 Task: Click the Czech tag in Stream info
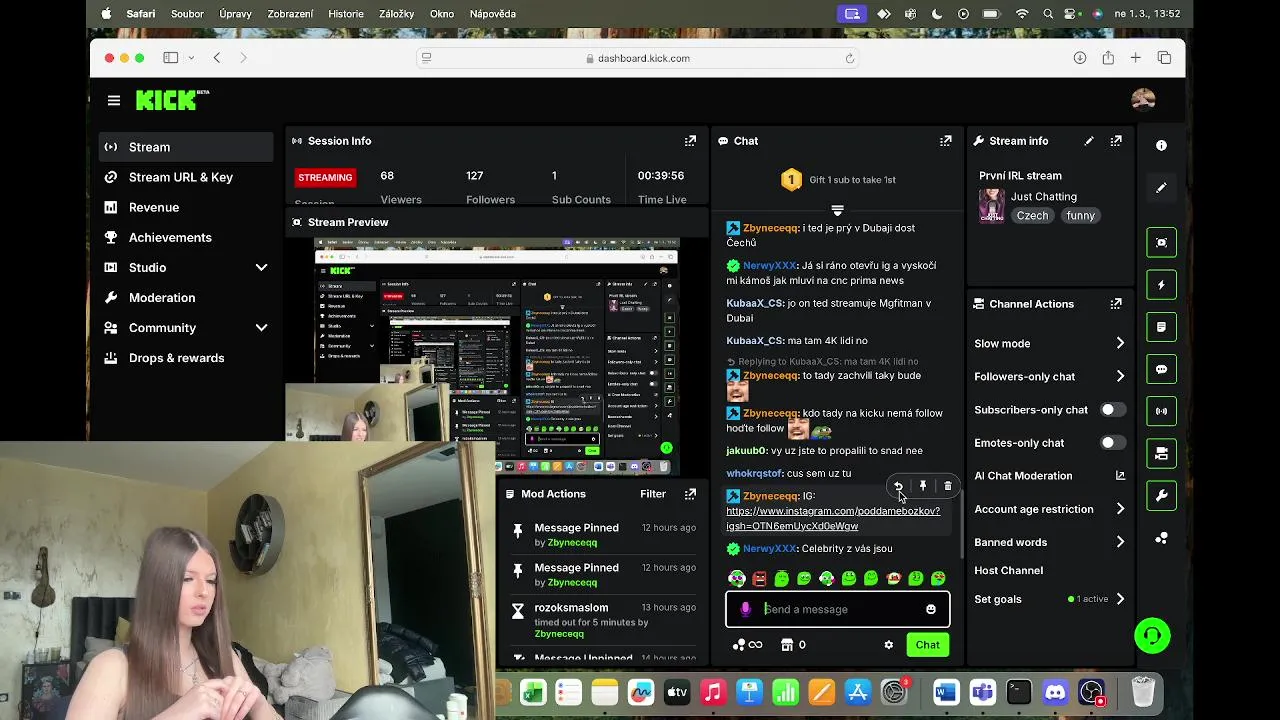tap(1033, 215)
